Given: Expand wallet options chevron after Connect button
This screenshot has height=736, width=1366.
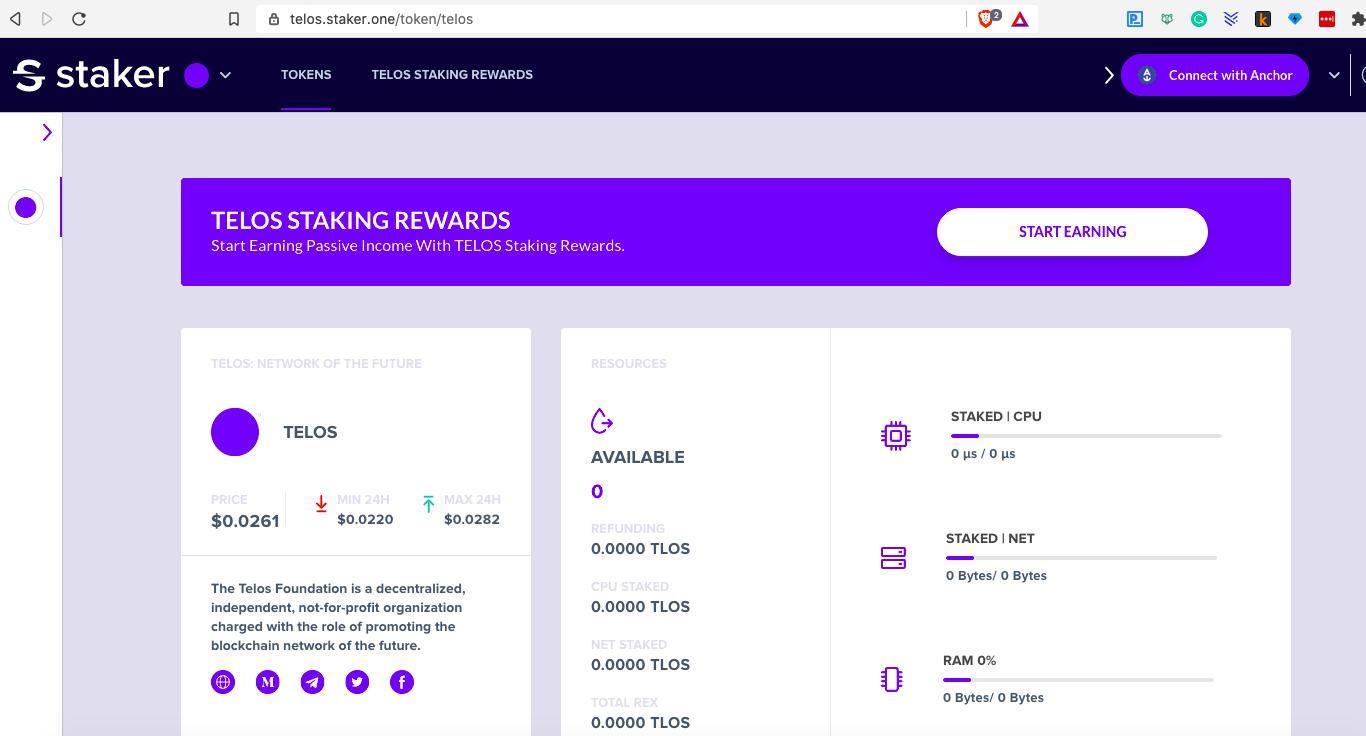Looking at the screenshot, I should pyautogui.click(x=1334, y=75).
